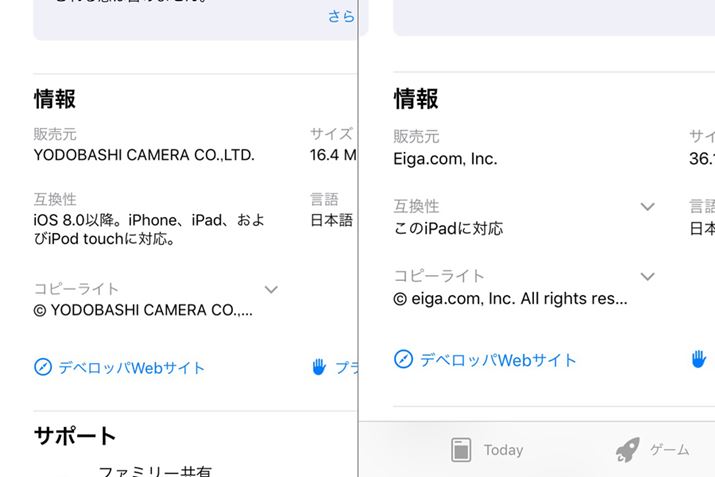Open デベロッパWebサイト link for Eiga.com
This screenshot has width=715, height=477.
click(x=498, y=360)
